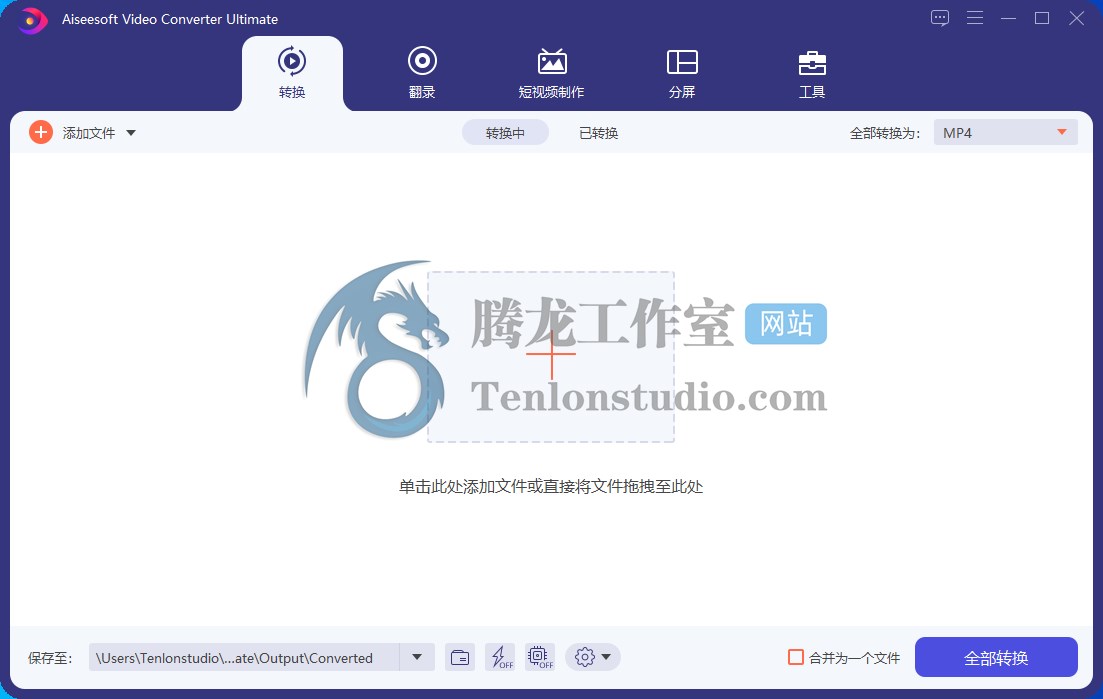The image size is (1103, 699).
Task: Show the 已转换 (Converted) list
Action: tap(599, 133)
